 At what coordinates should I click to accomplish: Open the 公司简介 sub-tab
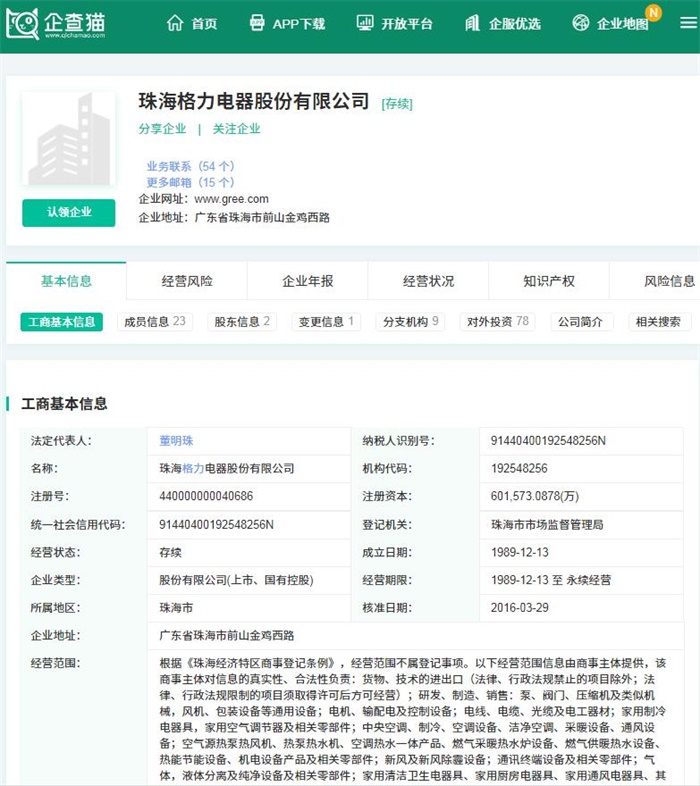coord(581,322)
